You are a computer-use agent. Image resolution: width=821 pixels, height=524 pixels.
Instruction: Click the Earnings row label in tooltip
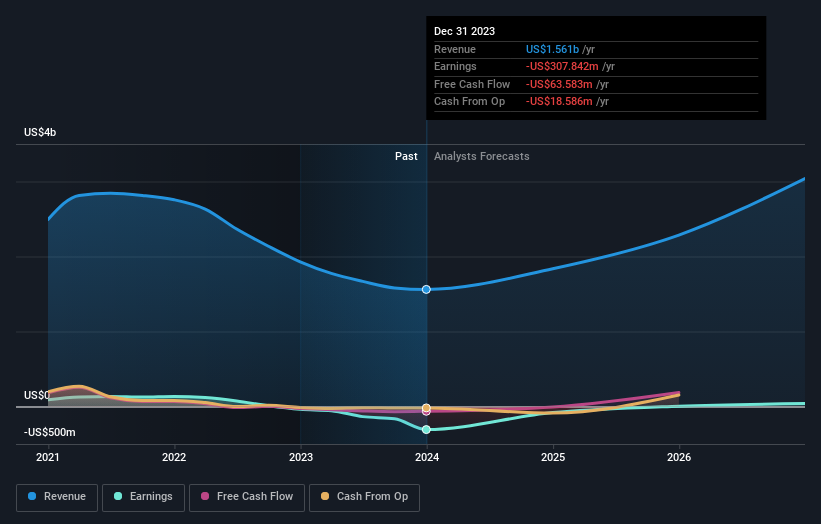click(455, 66)
